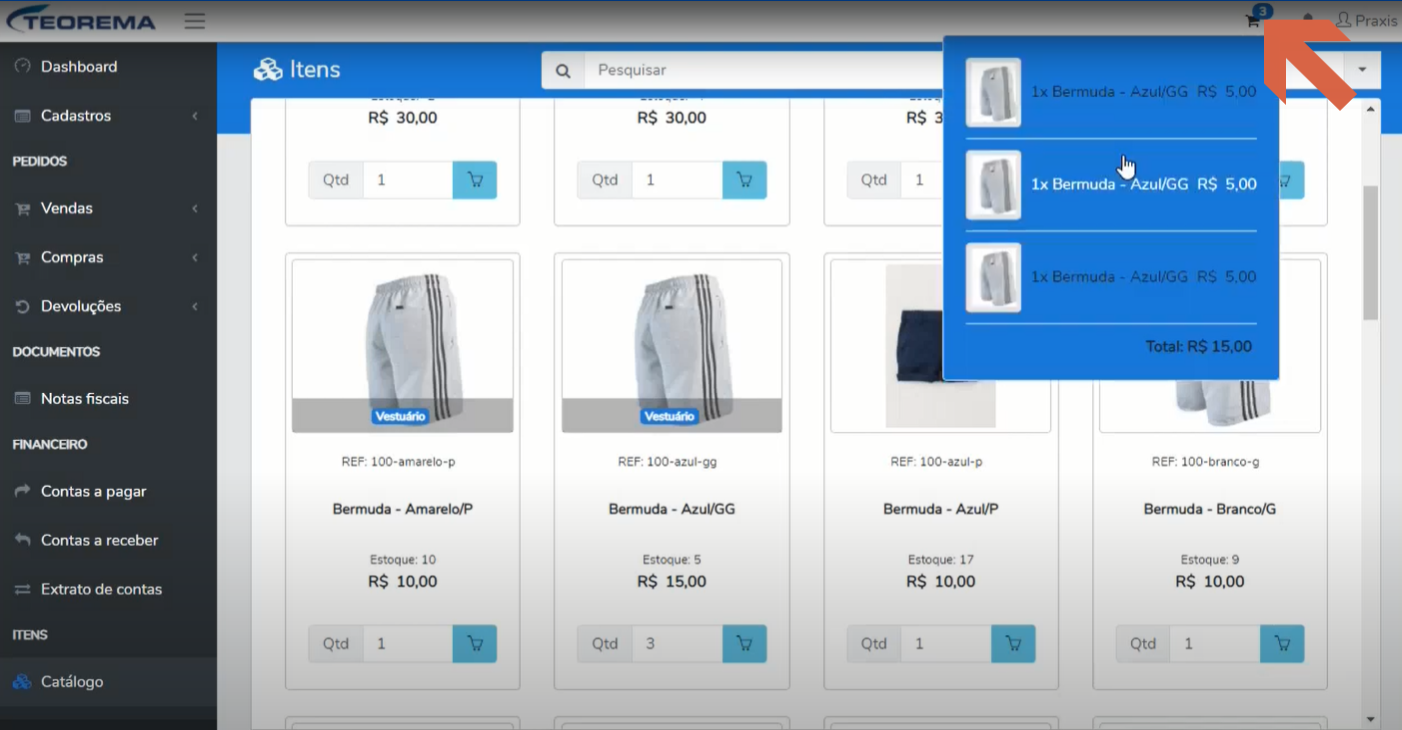The width and height of the screenshot is (1402, 730).
Task: Click the vertical scrollbar thumb
Action: pyautogui.click(x=1371, y=252)
